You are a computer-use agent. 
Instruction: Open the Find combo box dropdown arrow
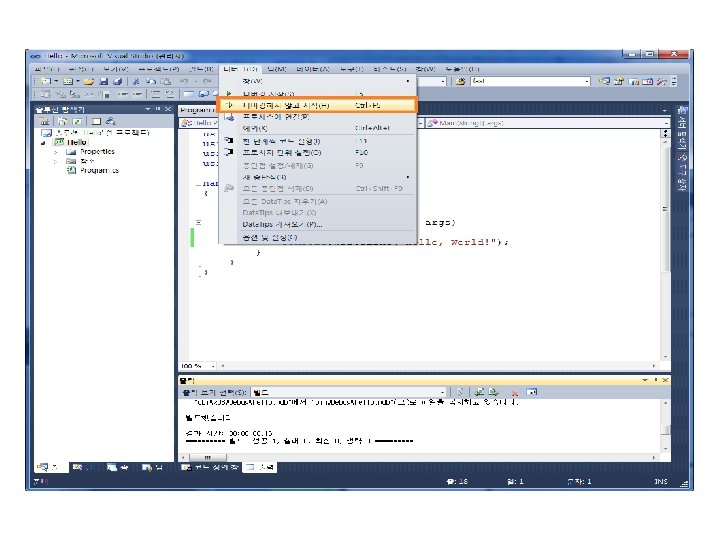coord(587,81)
